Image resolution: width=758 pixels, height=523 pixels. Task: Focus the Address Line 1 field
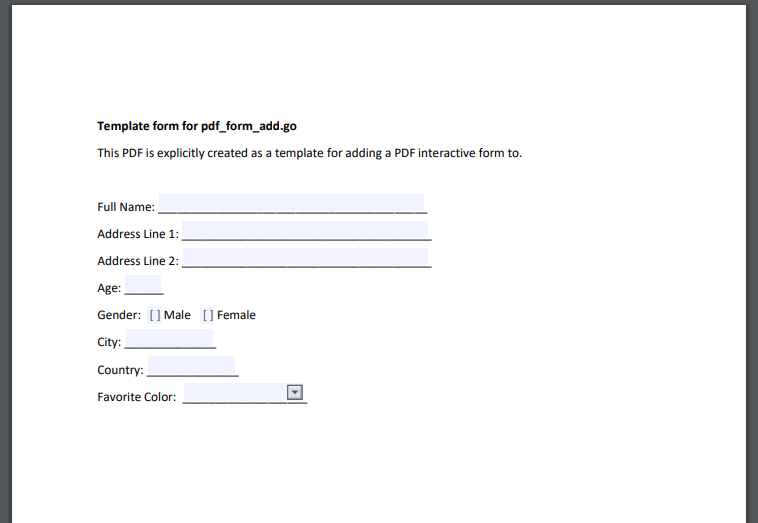coord(305,231)
